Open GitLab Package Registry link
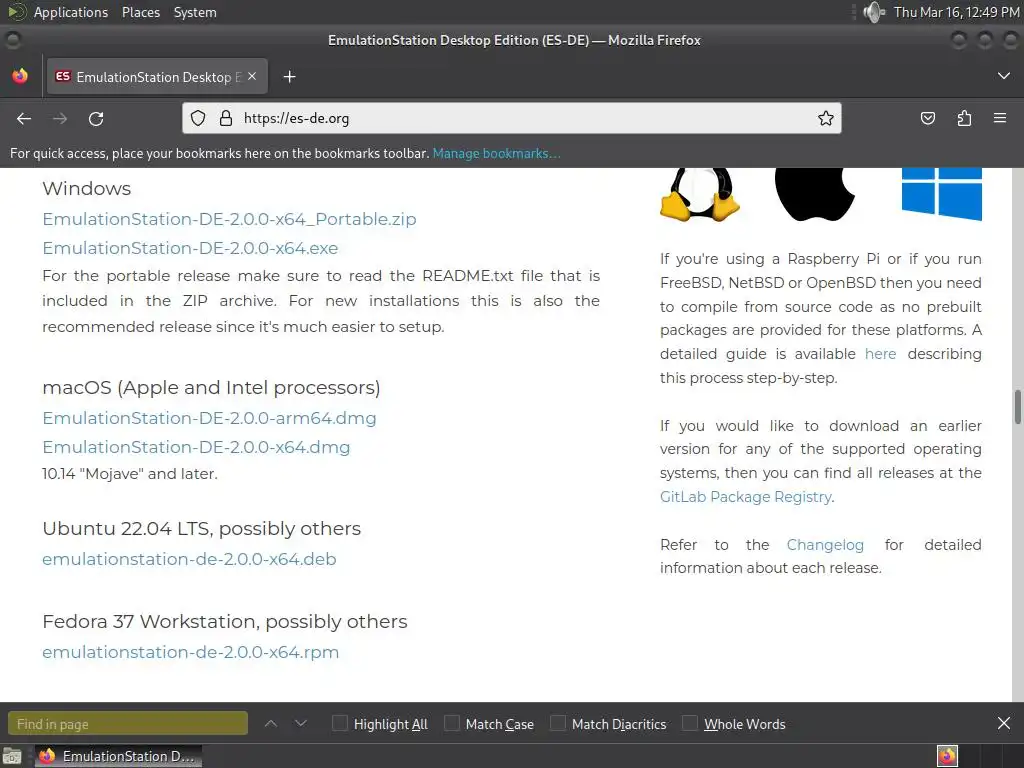 pos(746,497)
